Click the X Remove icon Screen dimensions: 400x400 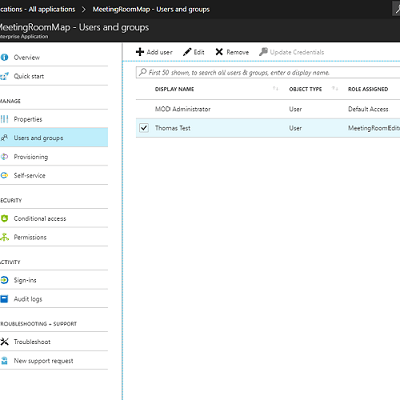[219, 52]
